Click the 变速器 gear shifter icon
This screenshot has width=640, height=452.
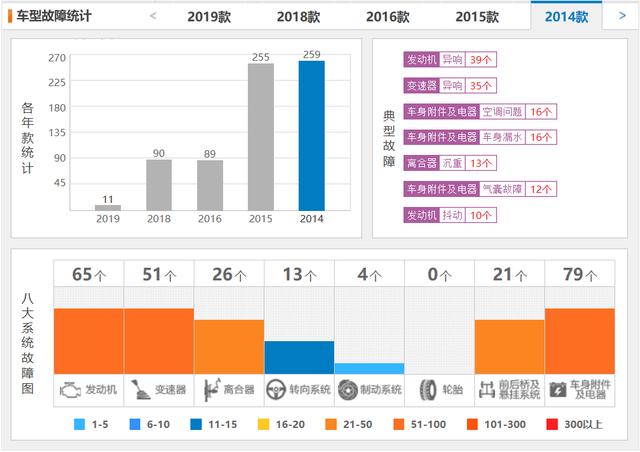(140, 390)
